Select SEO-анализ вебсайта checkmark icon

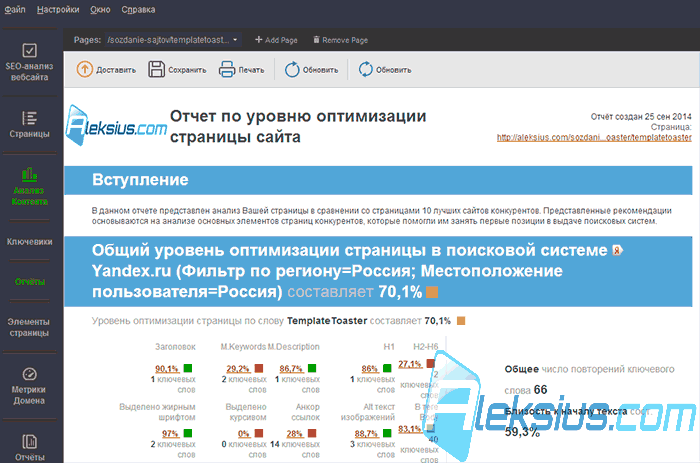(x=29, y=50)
